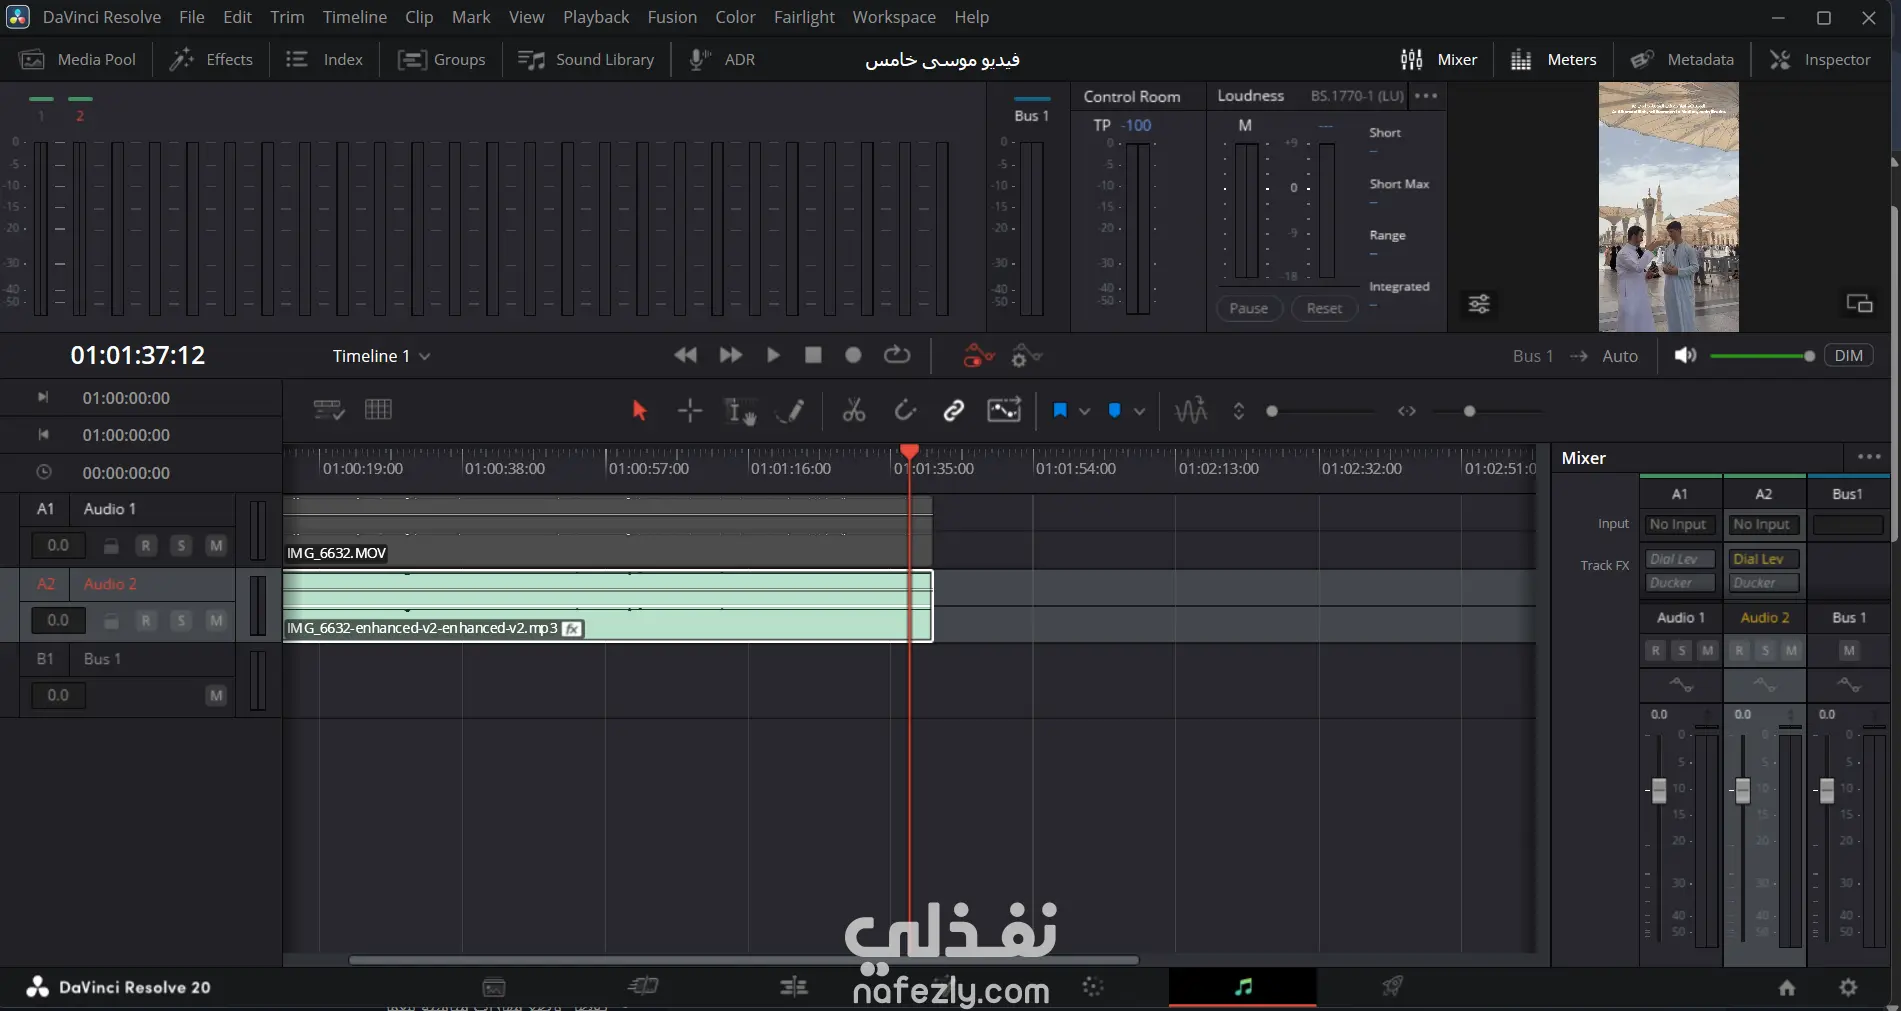The width and height of the screenshot is (1901, 1011).
Task: Open the Sound Library panel
Action: [586, 60]
